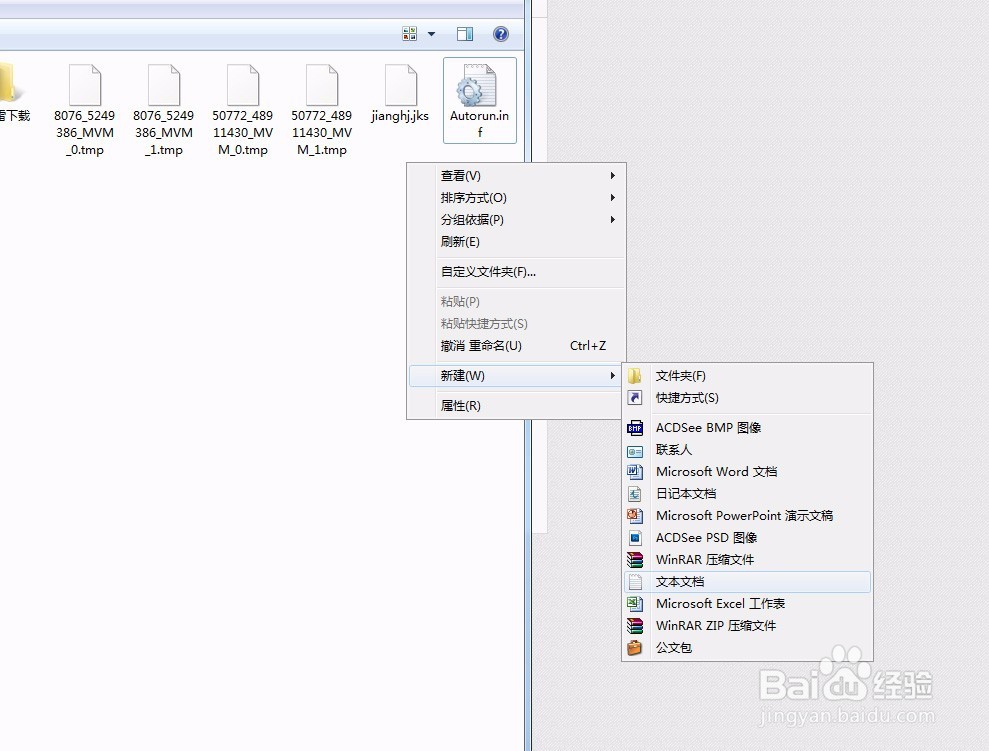Screen dimensions: 989x751
Task: Choose 自定义文件夹(F)... menu entry
Action: pyautogui.click(x=516, y=272)
